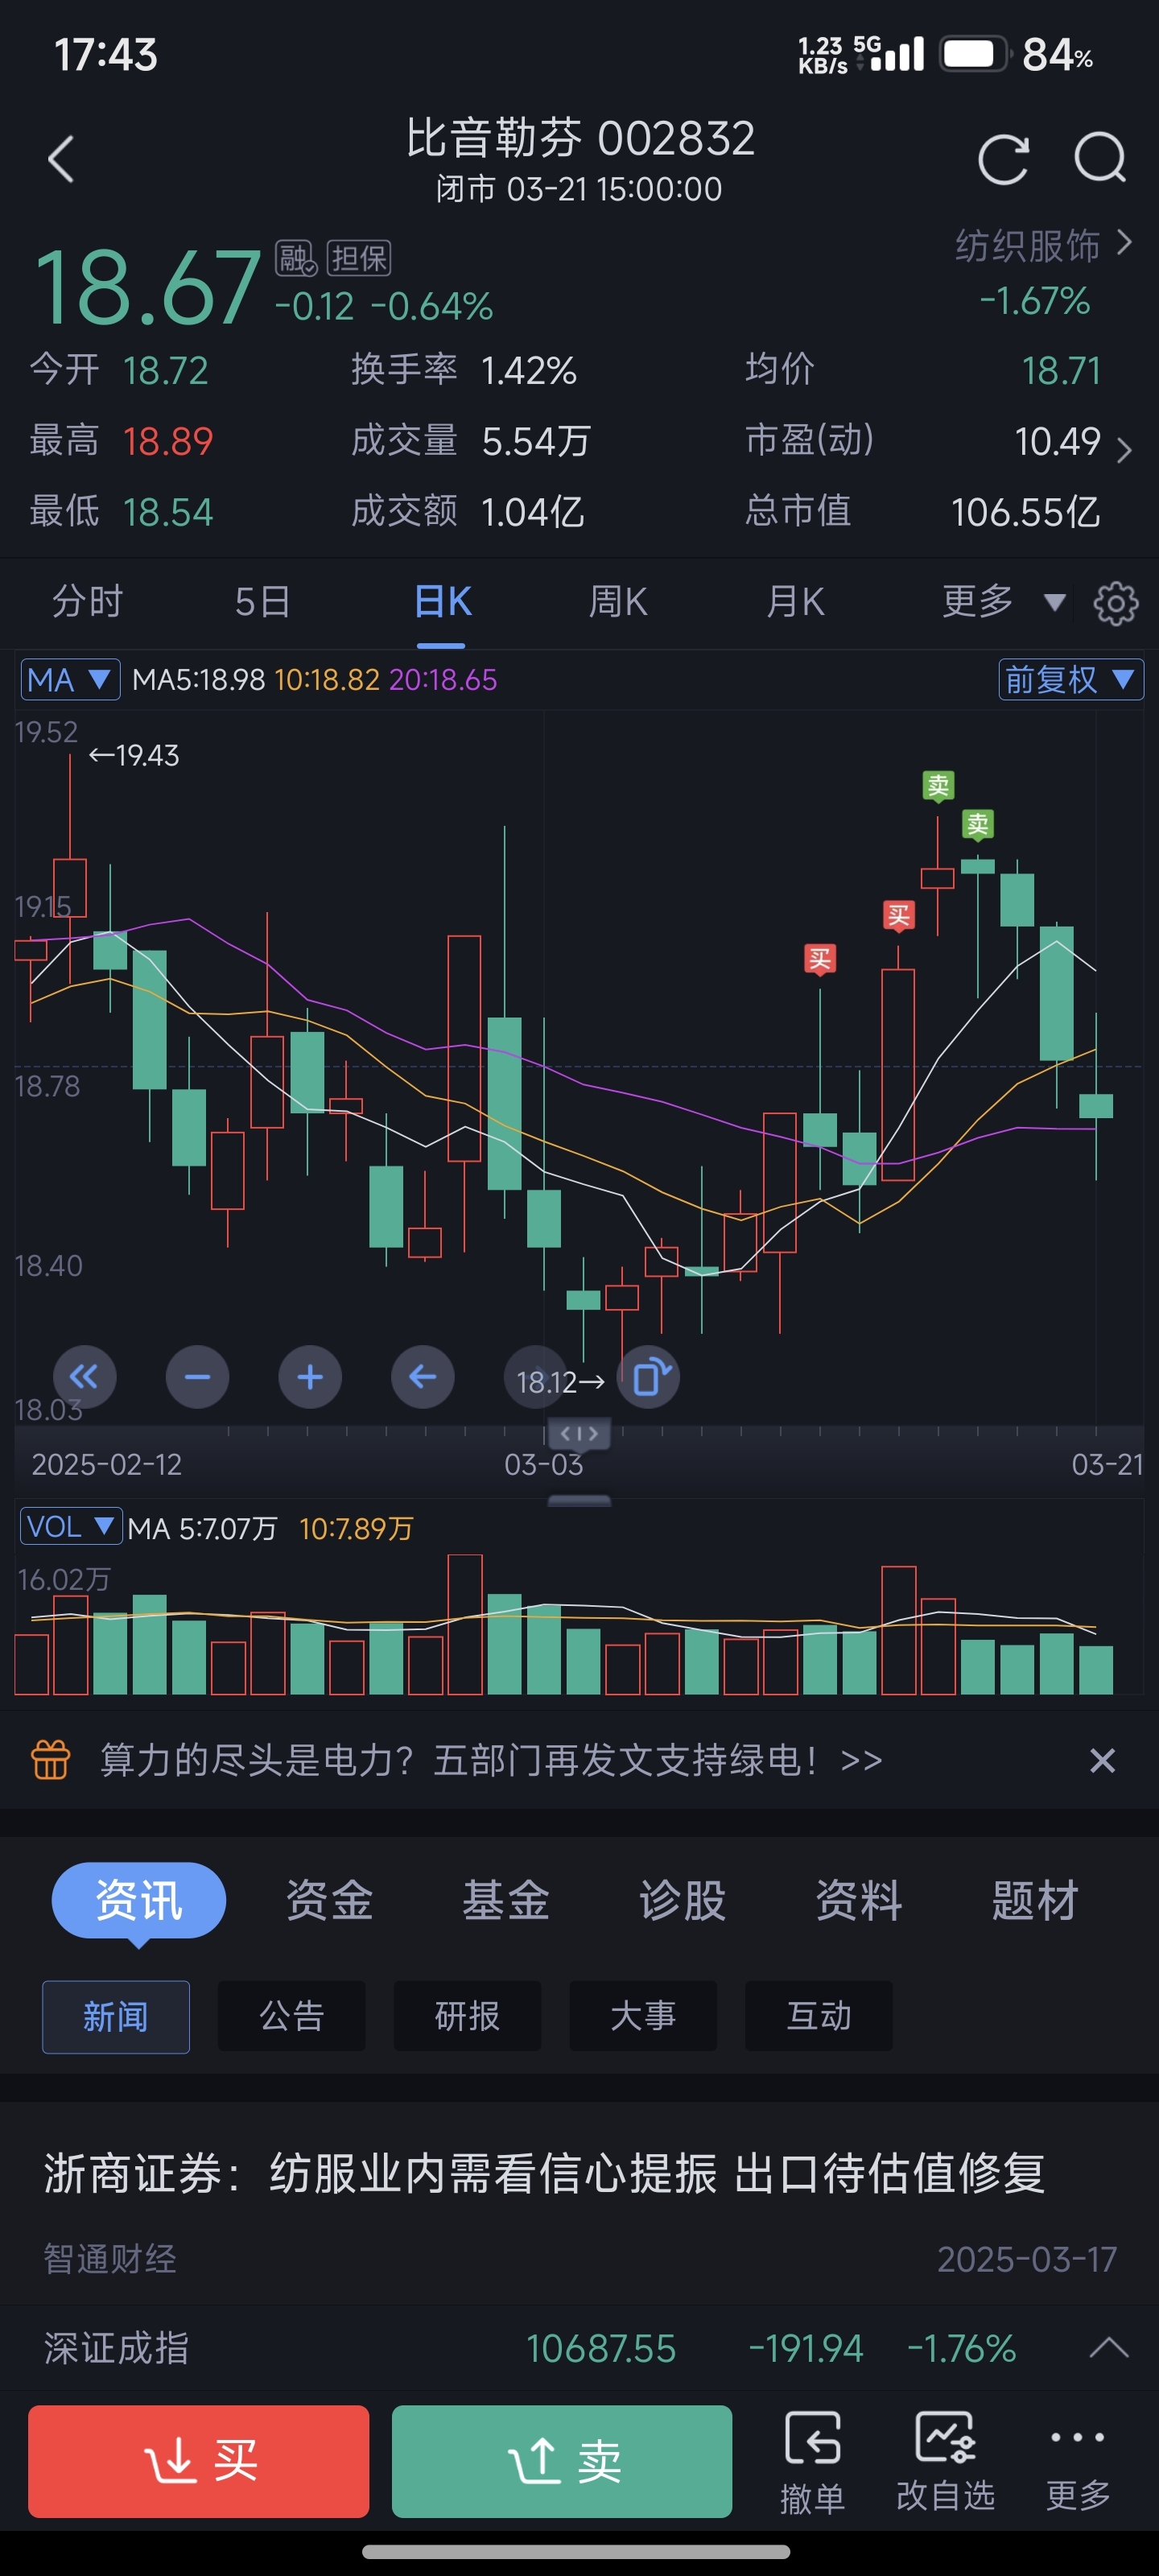This screenshot has width=1159, height=2576.
Task: Open the VOL indicator dropdown
Action: 71,1526
